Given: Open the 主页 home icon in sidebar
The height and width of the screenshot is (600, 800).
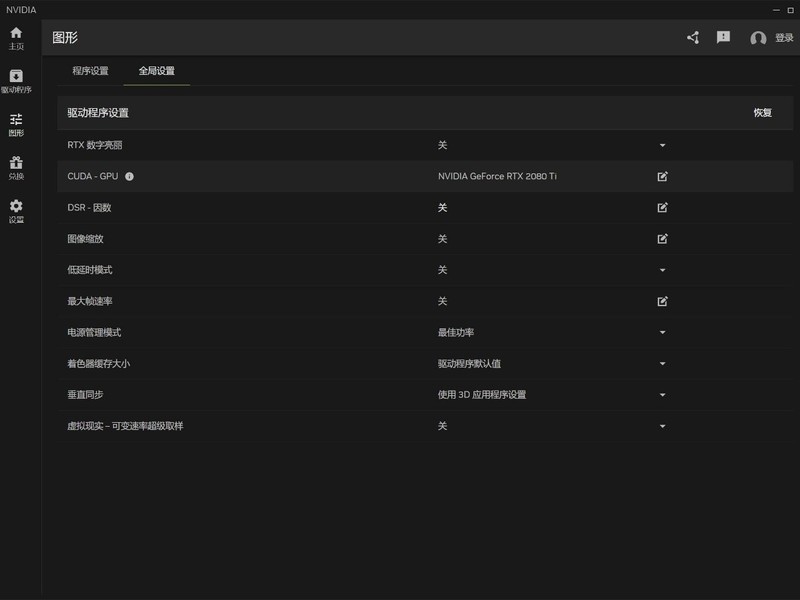Looking at the screenshot, I should [16, 38].
